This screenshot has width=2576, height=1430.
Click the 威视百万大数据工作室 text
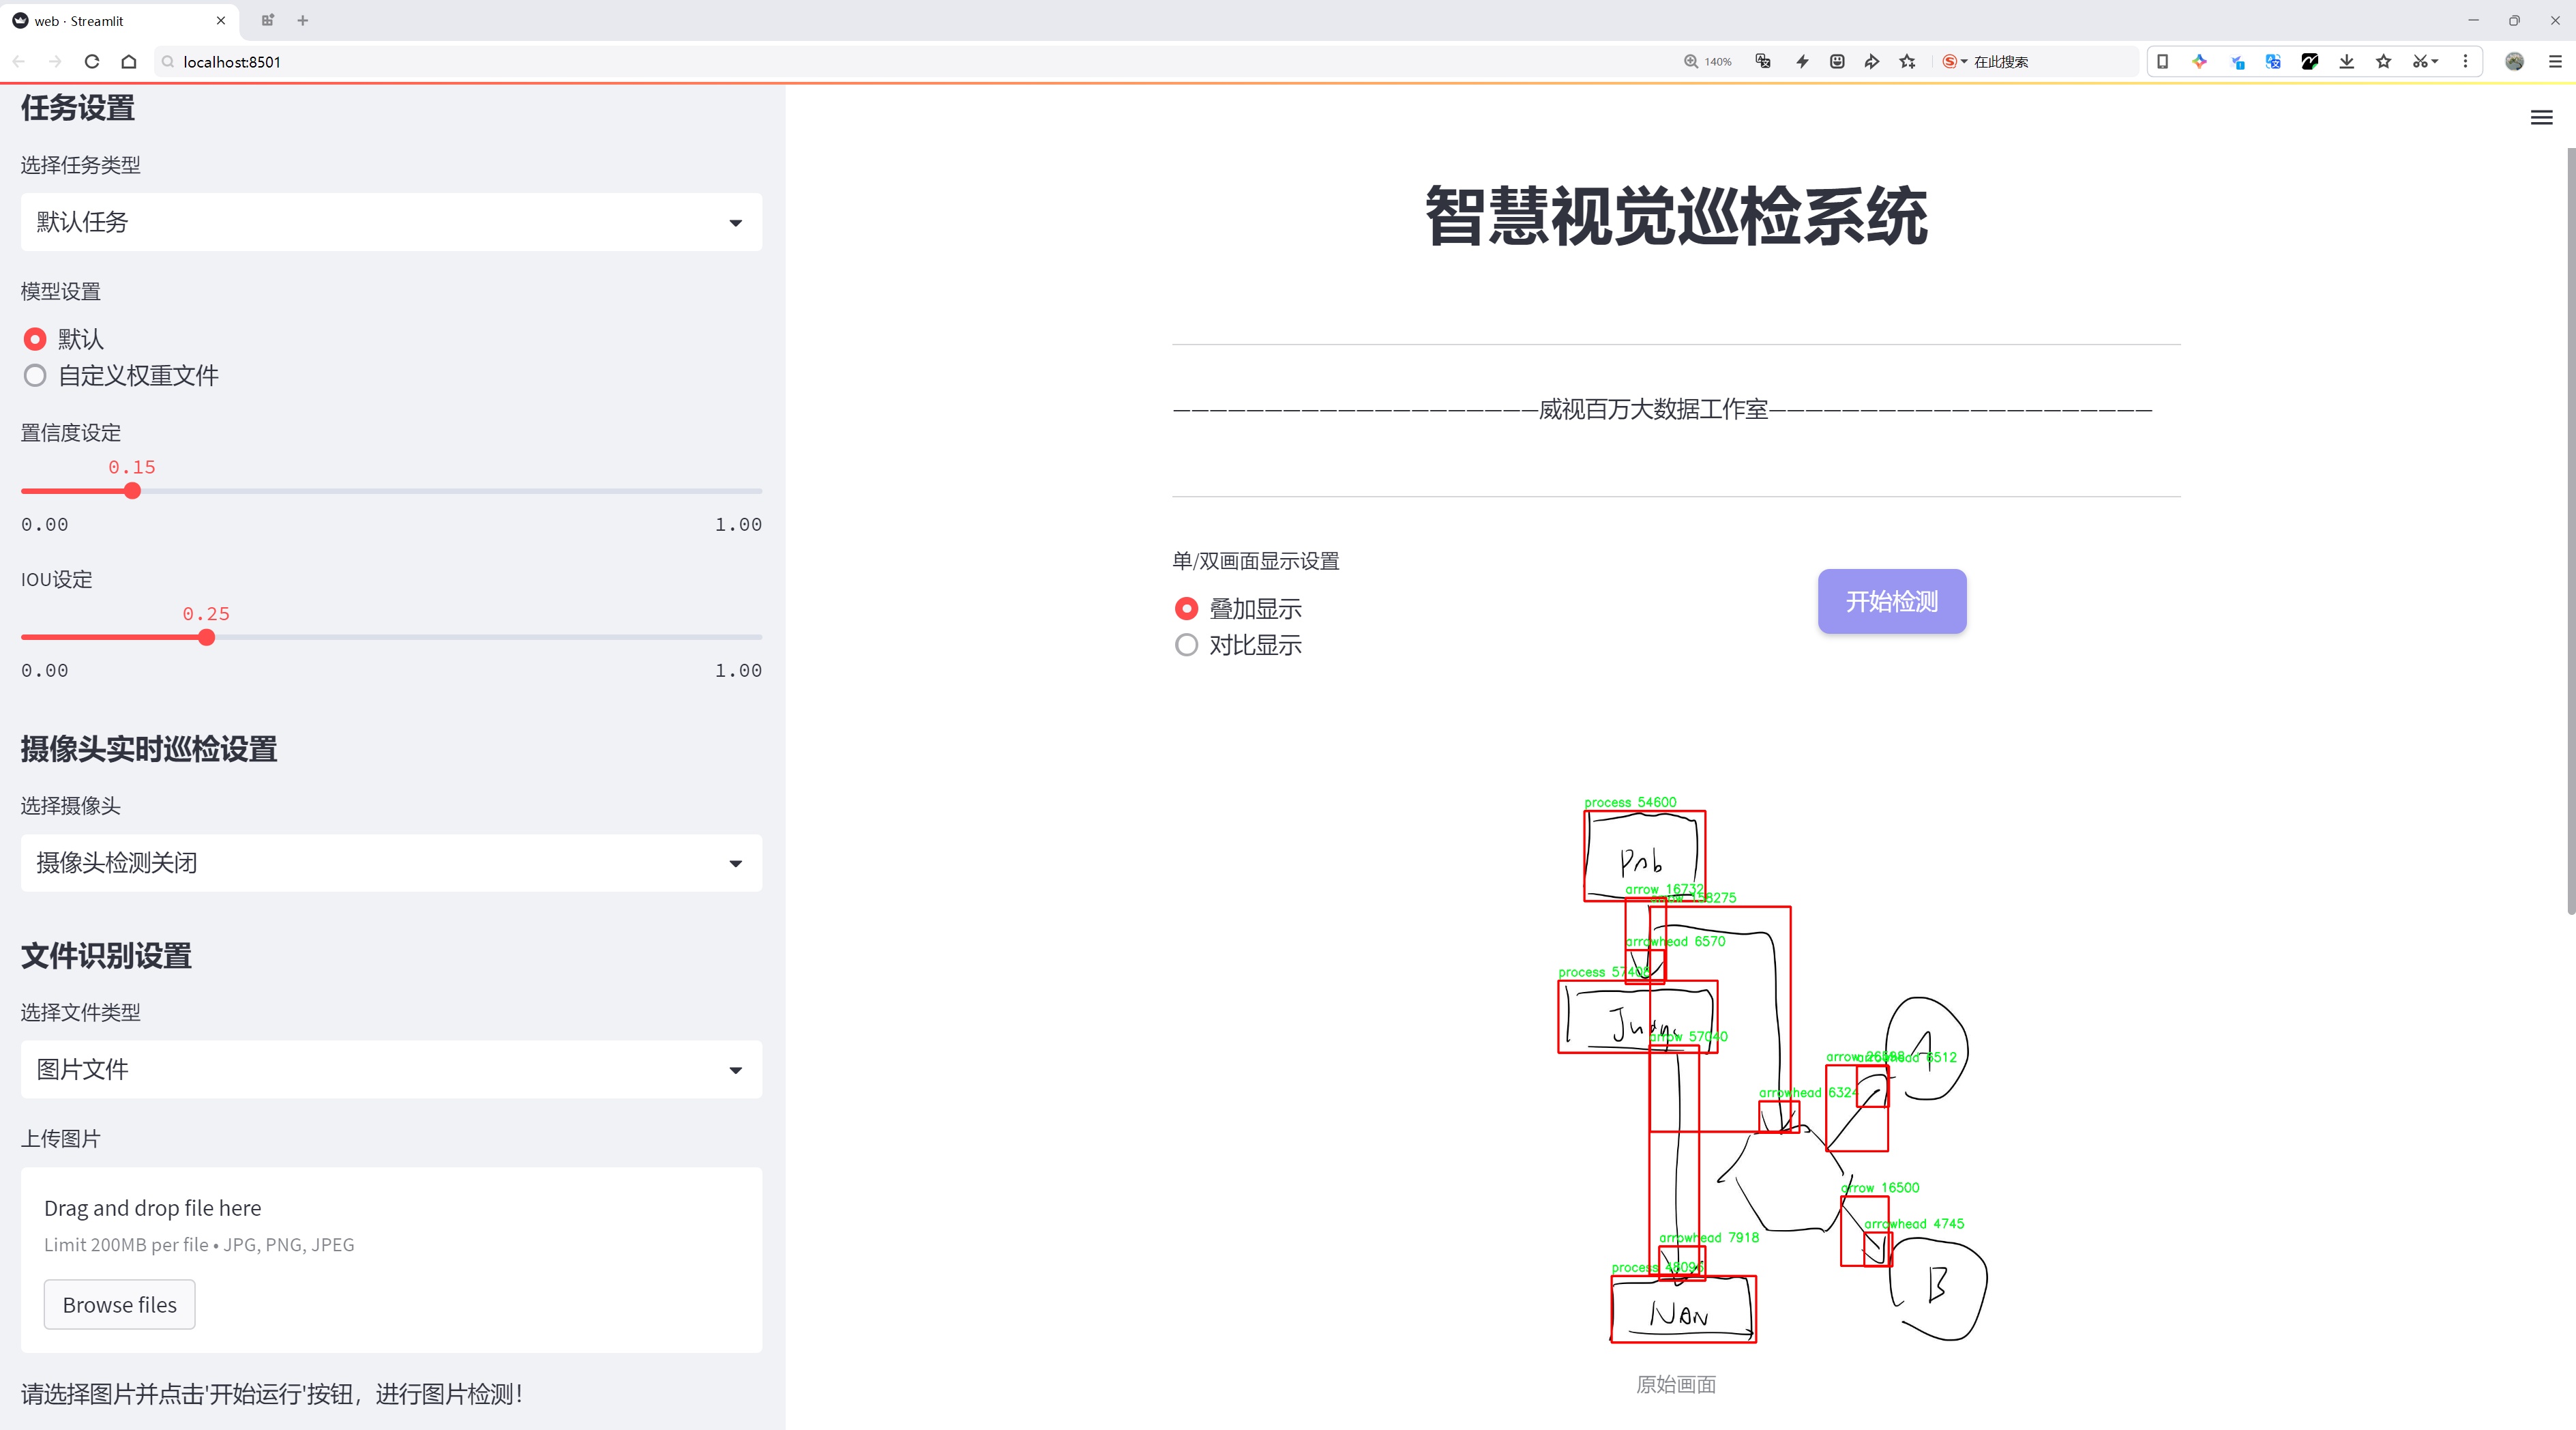point(1653,409)
